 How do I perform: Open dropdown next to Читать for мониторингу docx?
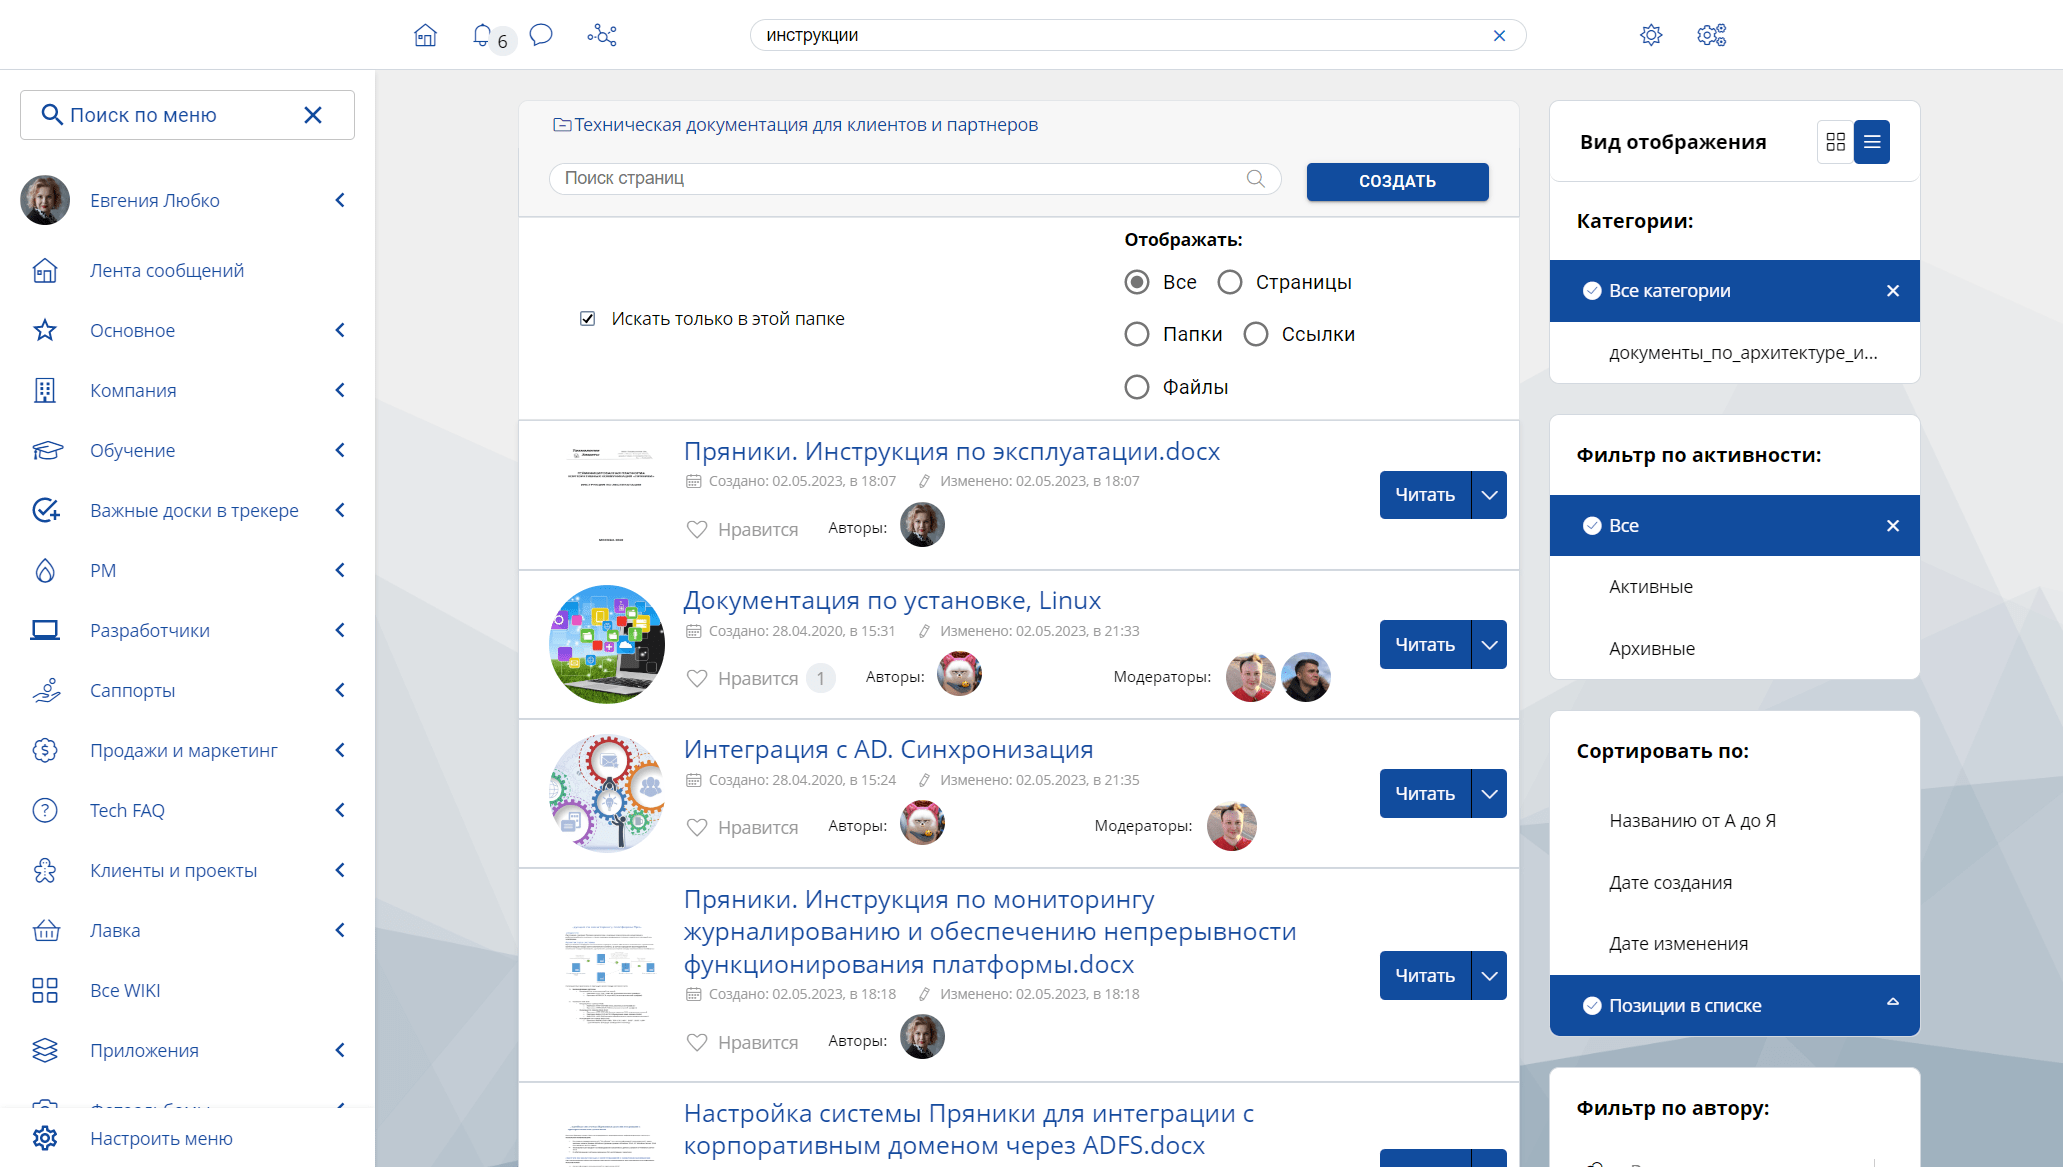(x=1489, y=976)
